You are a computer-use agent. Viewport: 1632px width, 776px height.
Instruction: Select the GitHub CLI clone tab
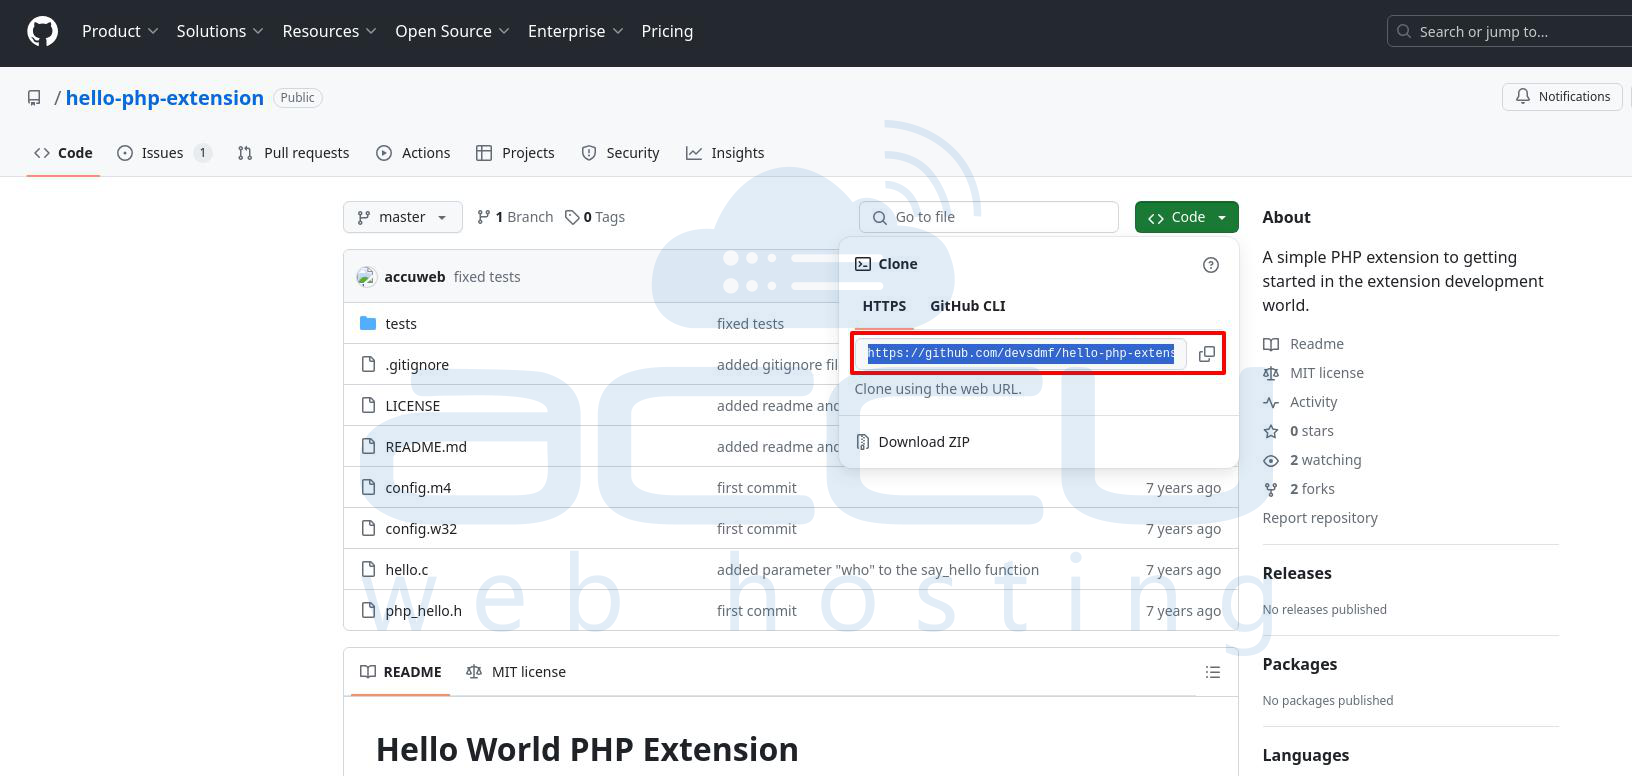point(968,306)
